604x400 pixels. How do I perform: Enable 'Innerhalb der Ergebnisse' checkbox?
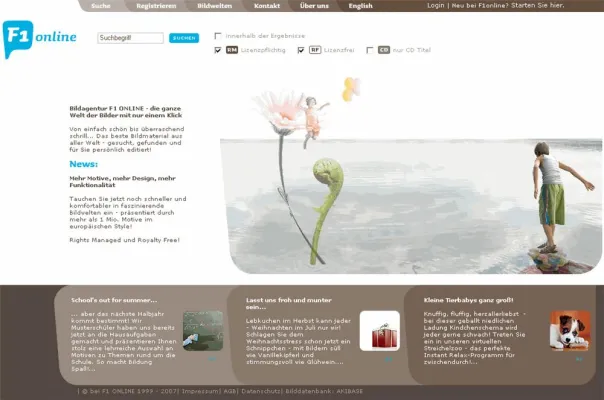[218, 35]
